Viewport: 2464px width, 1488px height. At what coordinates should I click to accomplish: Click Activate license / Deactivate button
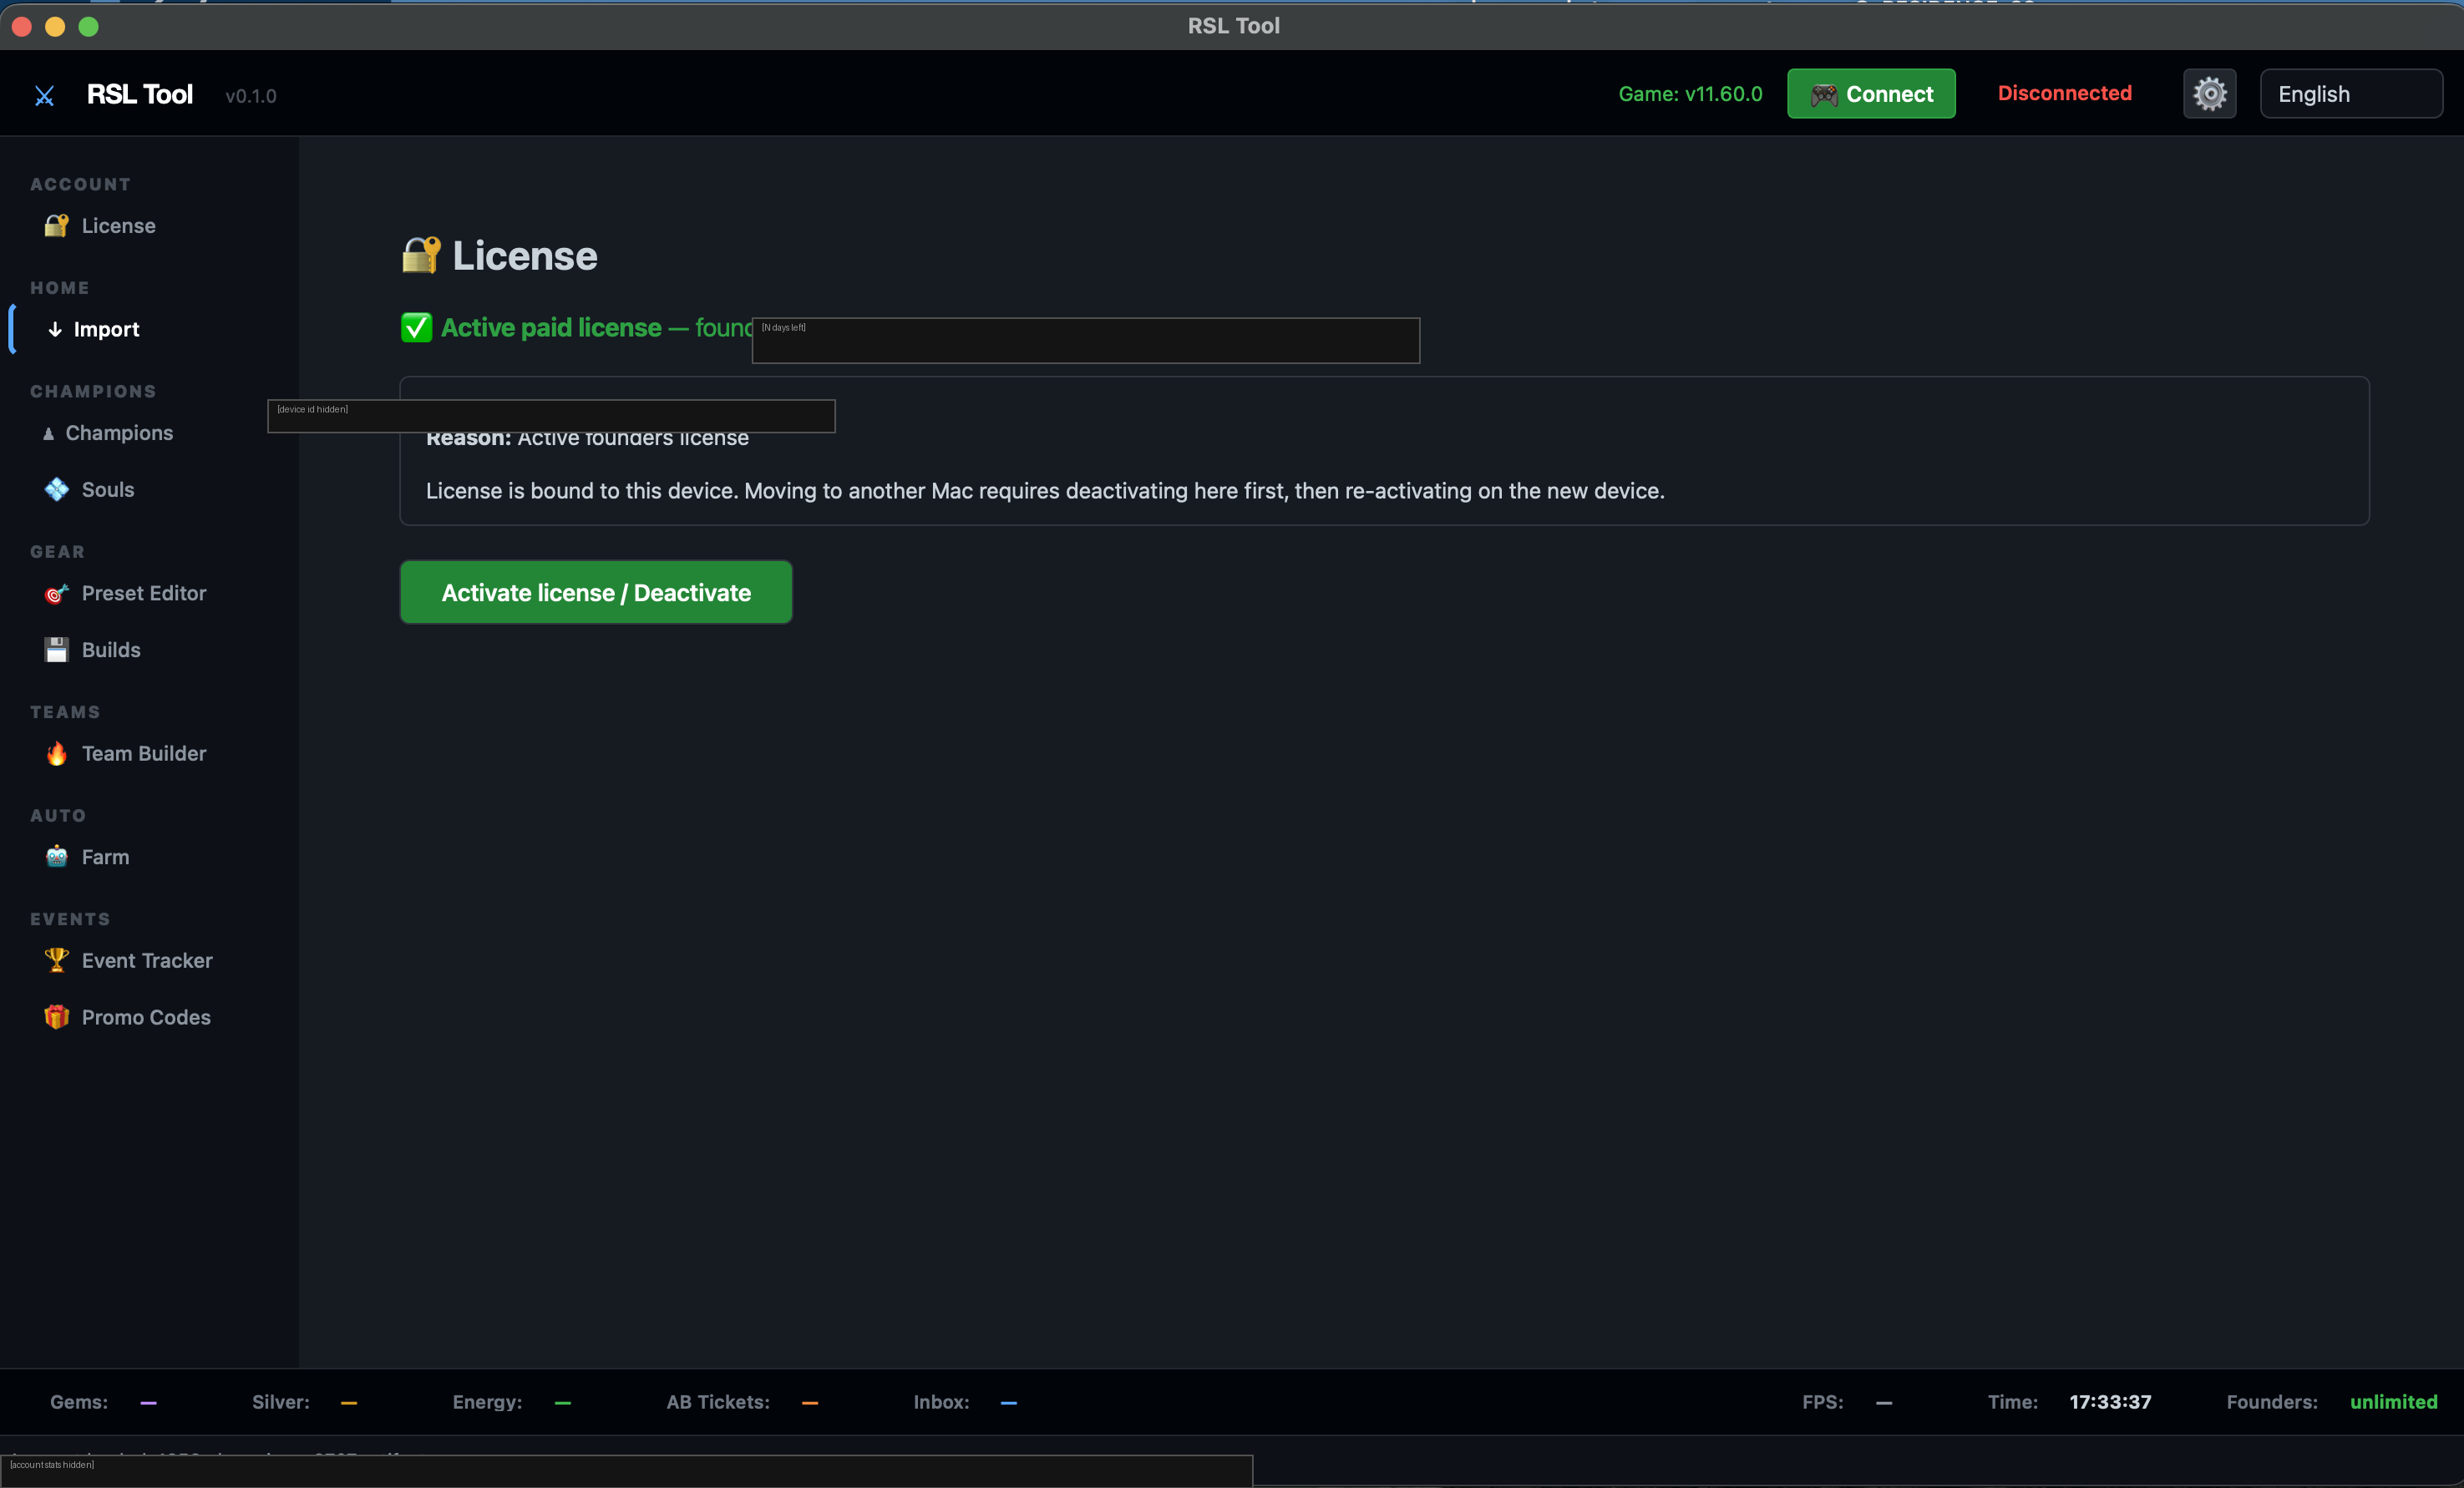pyautogui.click(x=596, y=592)
